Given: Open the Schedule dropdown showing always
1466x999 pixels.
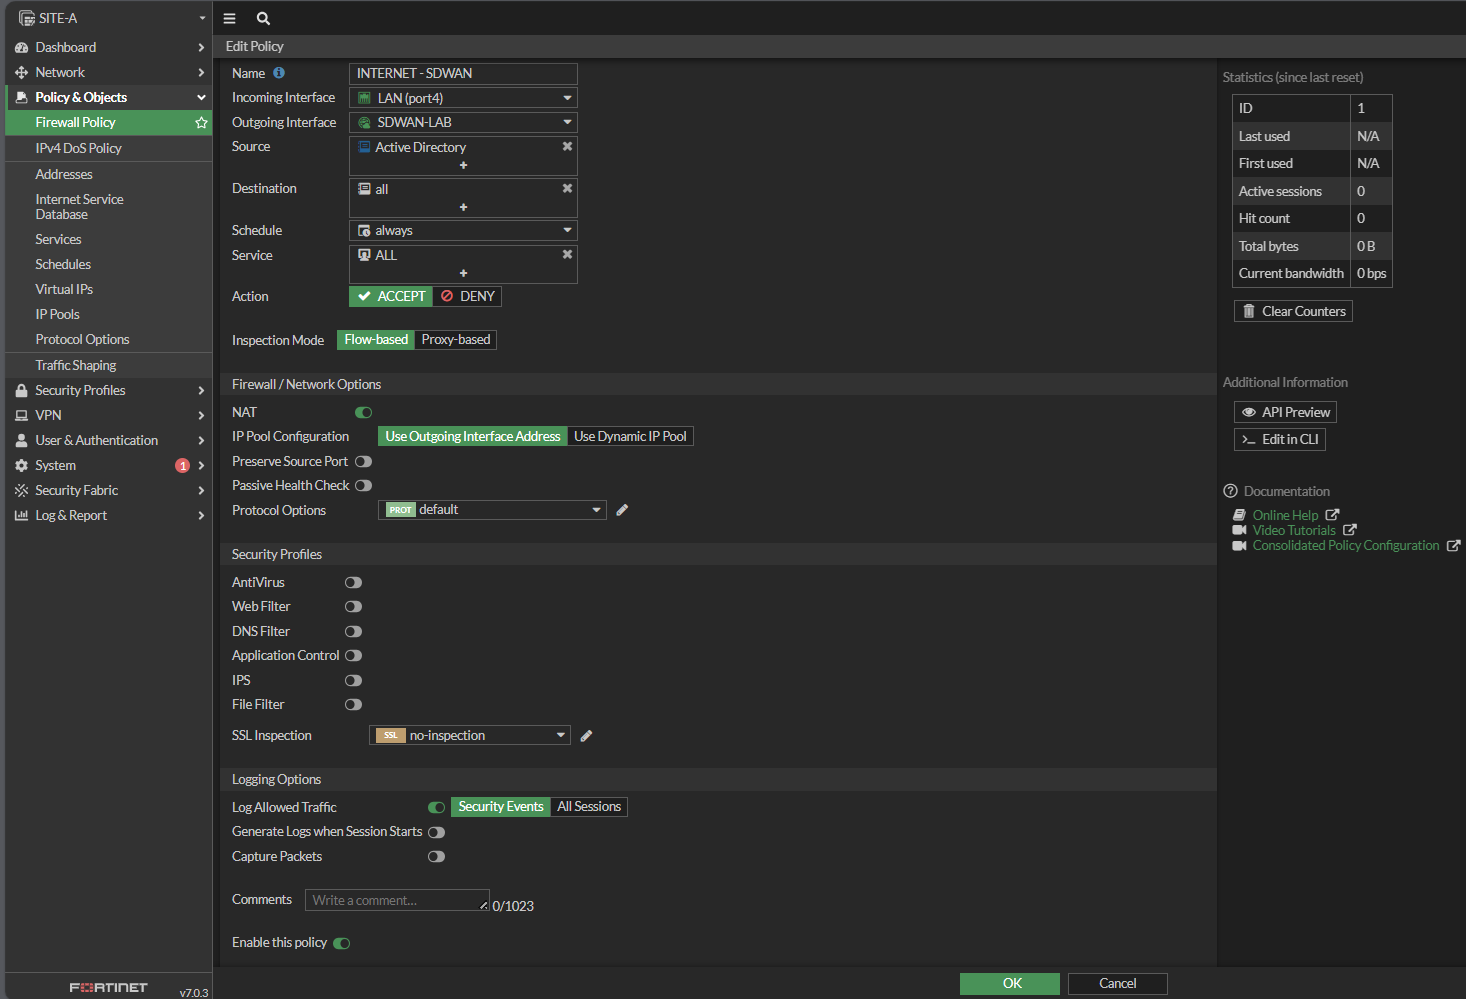Looking at the screenshot, I should [463, 230].
